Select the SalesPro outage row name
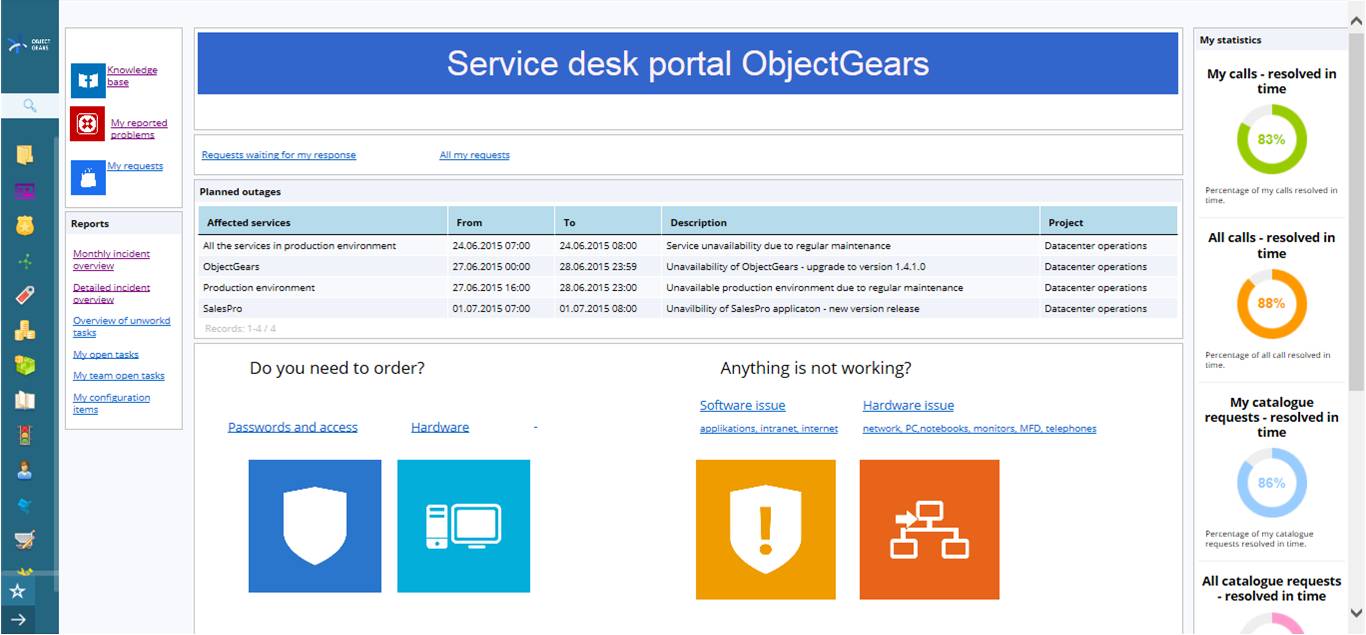 222,309
